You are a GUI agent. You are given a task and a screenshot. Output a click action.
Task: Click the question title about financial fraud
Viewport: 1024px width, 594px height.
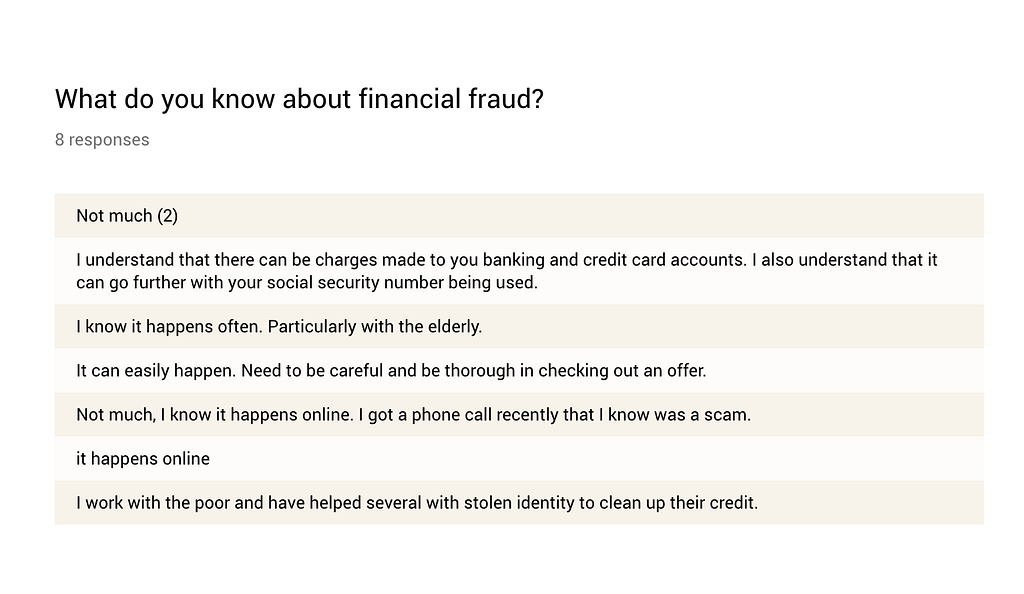point(299,99)
